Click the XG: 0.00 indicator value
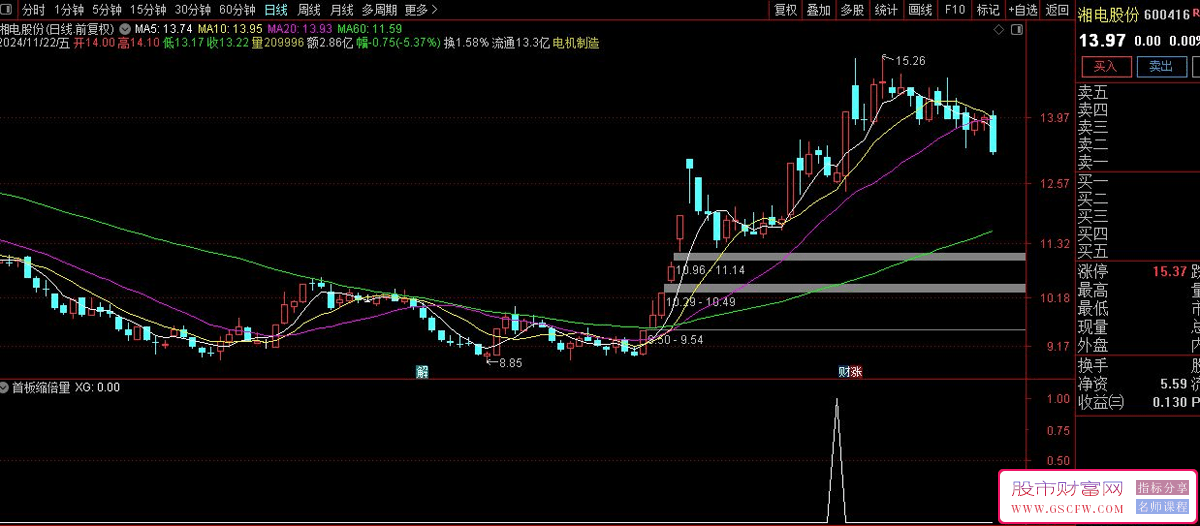This screenshot has height=526, width=1200. (97, 387)
